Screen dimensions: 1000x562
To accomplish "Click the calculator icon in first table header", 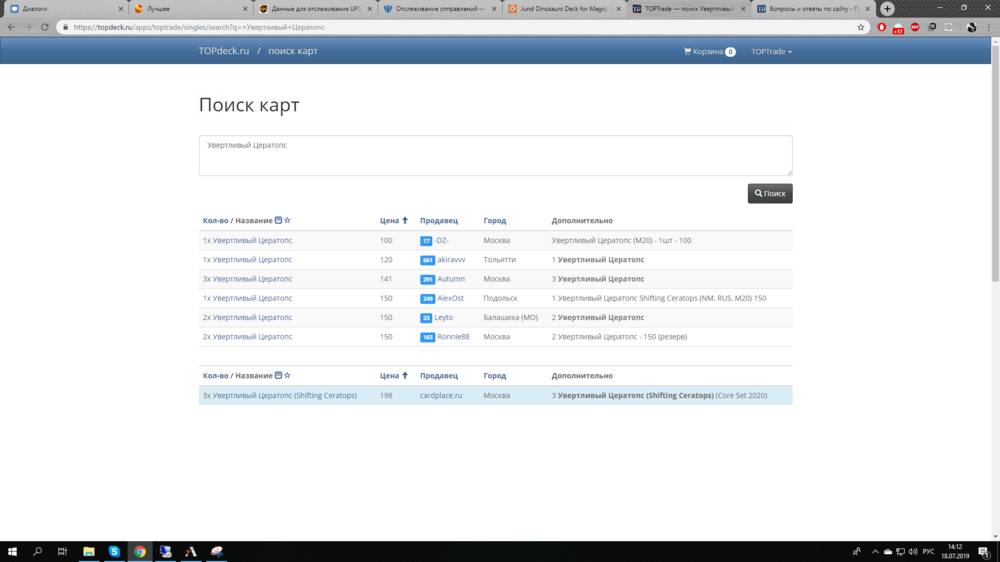I will 278,220.
